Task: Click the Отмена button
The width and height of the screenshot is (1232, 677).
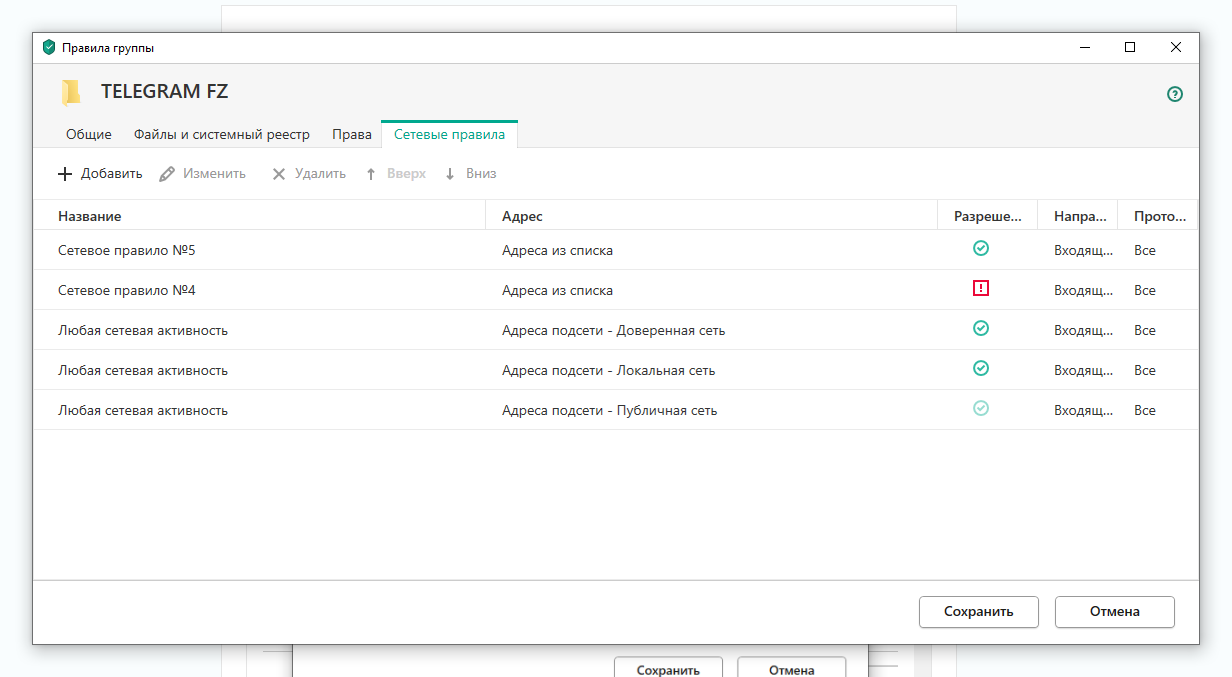Action: 1115,612
